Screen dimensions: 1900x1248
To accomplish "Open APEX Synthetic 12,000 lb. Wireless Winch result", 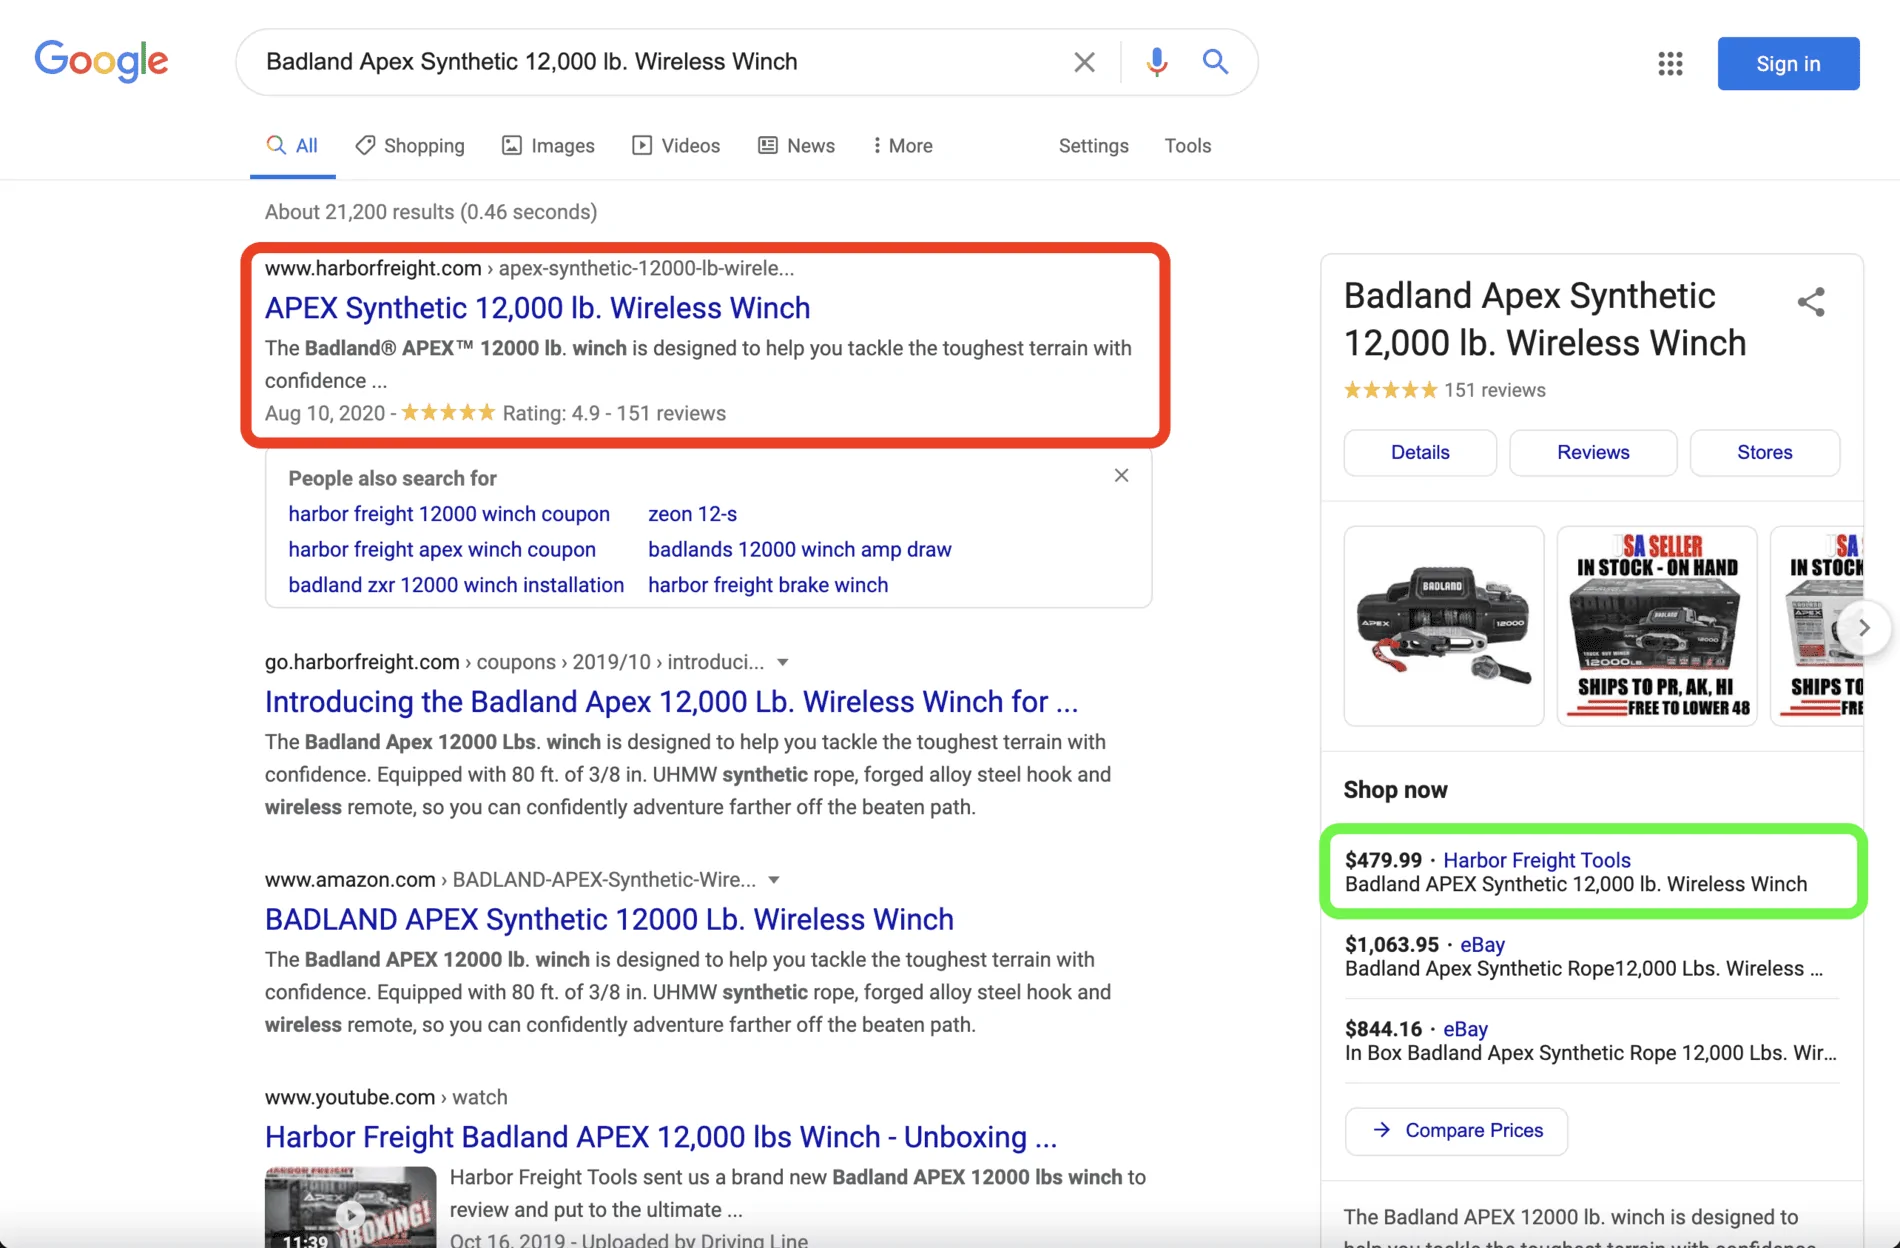I will click(537, 308).
